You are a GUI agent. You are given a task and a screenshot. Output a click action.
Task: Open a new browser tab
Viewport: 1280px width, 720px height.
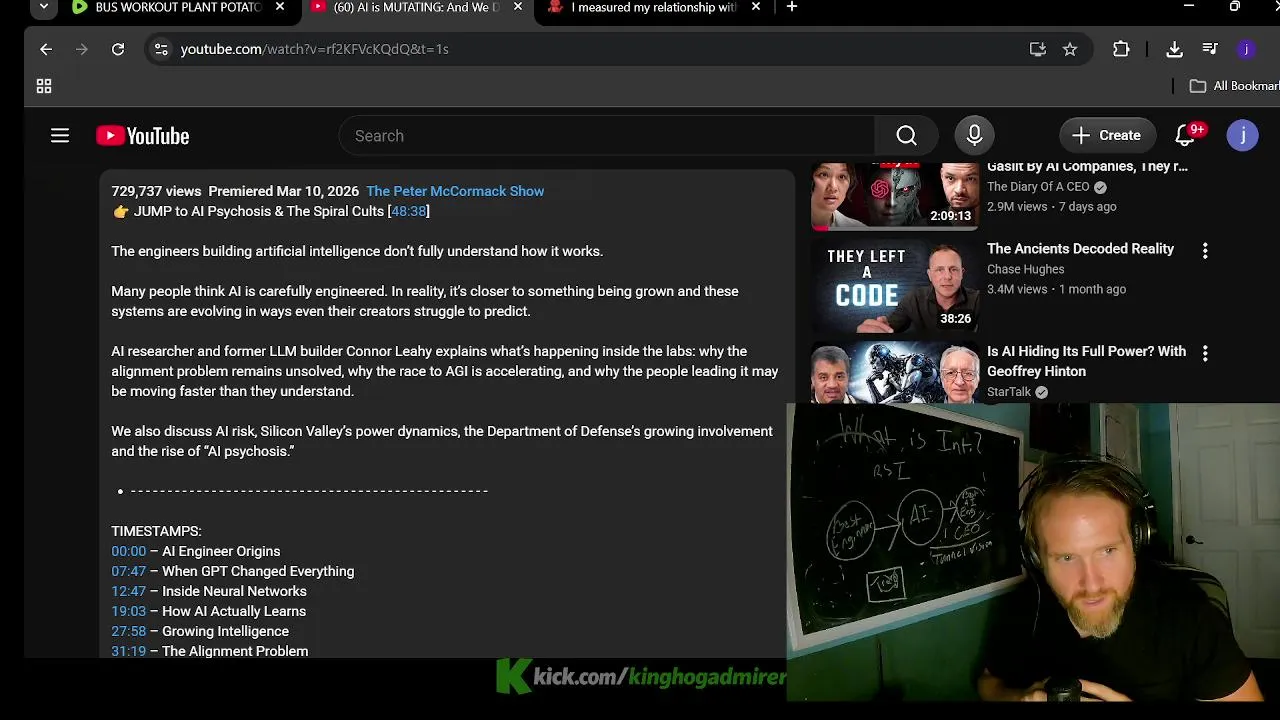click(792, 7)
